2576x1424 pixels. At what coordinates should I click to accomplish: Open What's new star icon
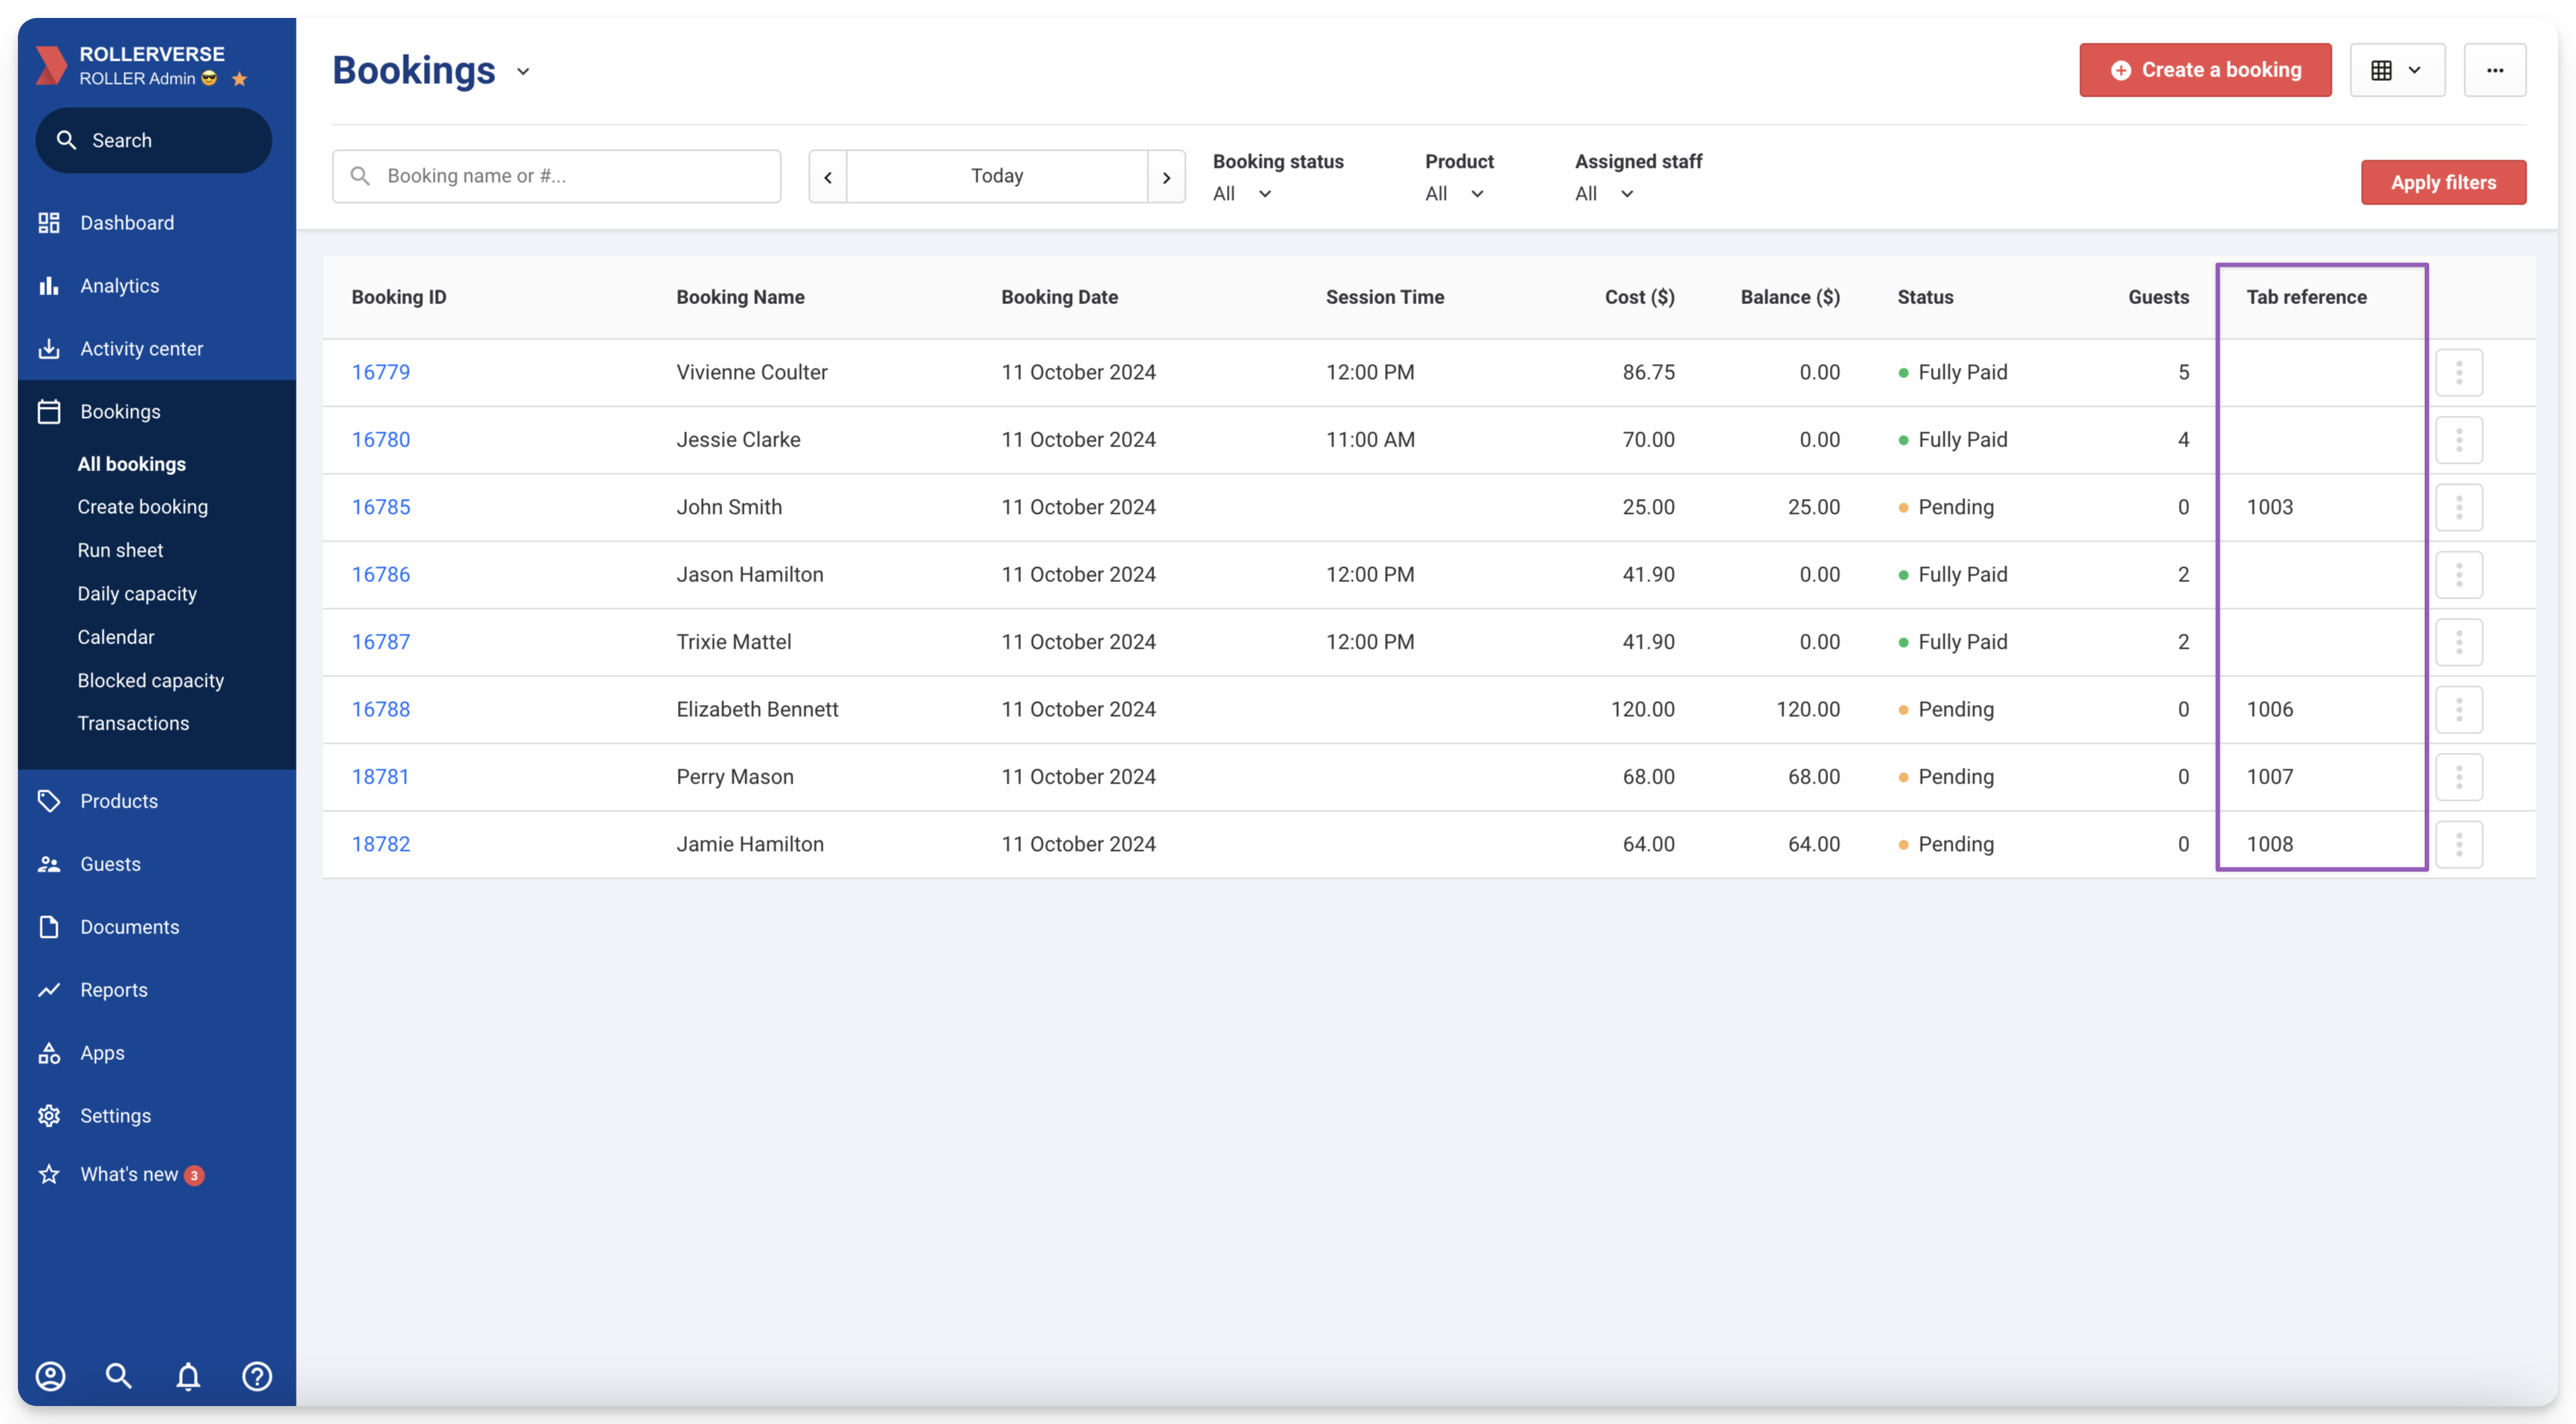tap(49, 1175)
